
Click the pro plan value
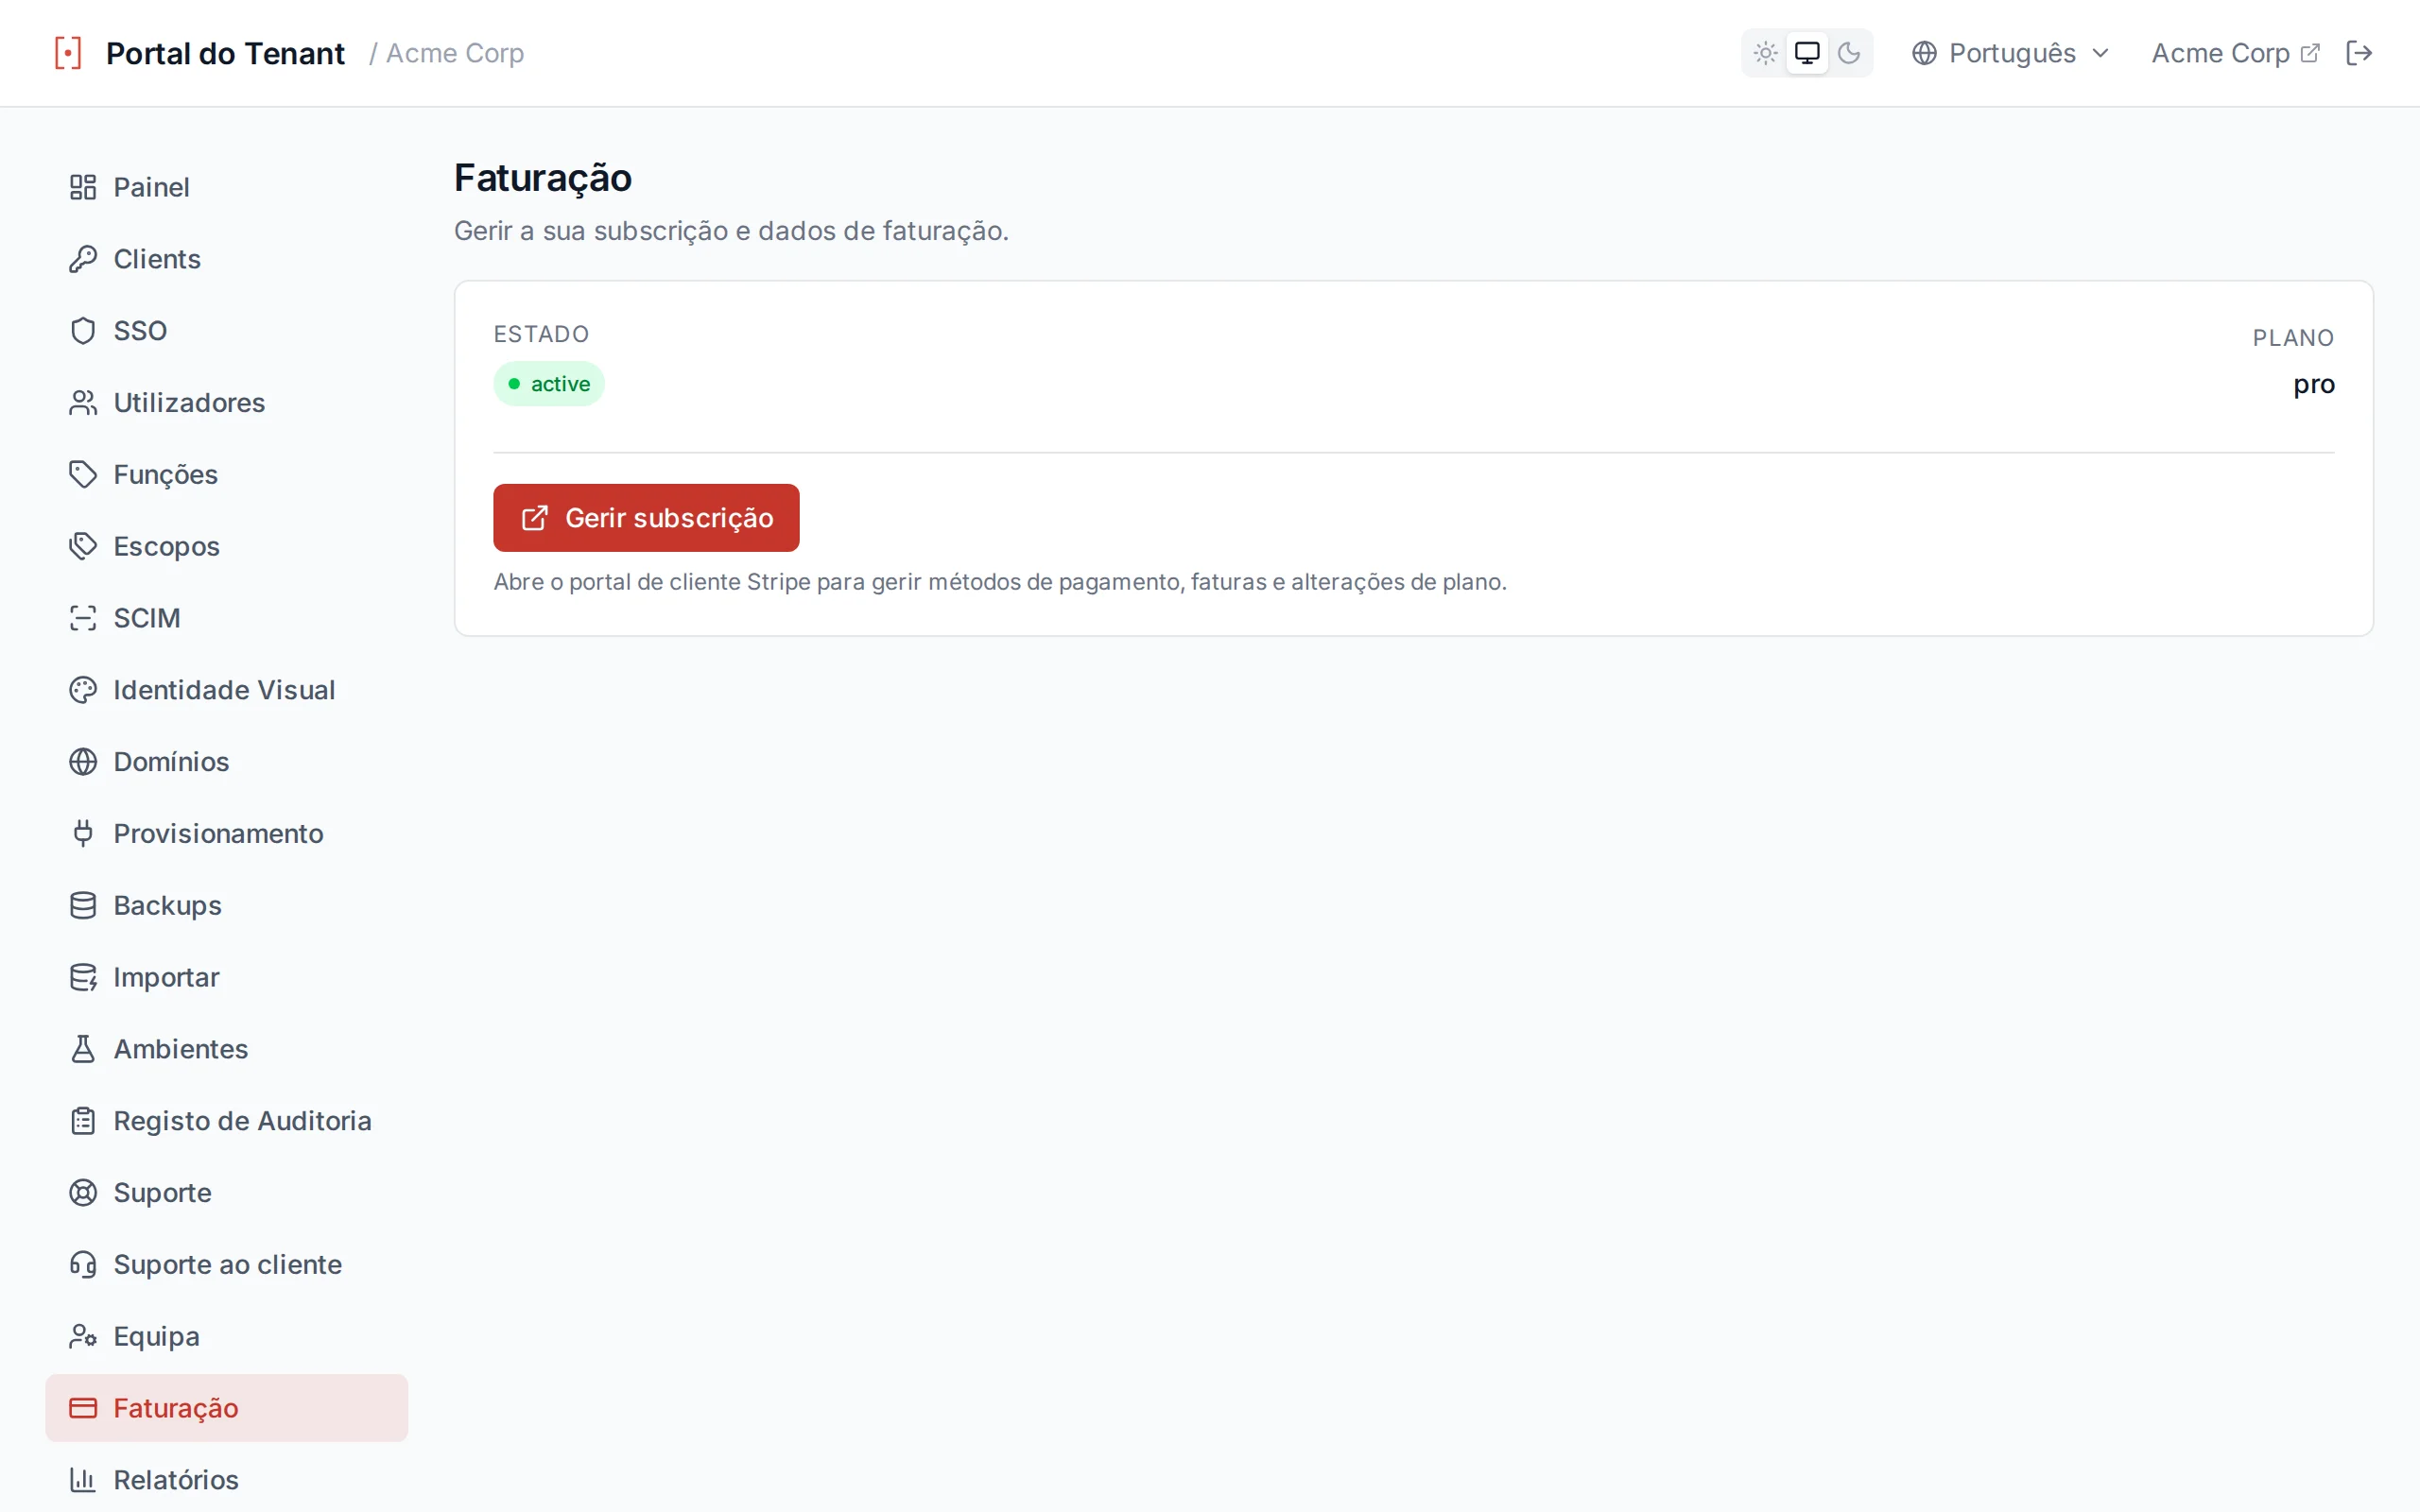[2314, 384]
